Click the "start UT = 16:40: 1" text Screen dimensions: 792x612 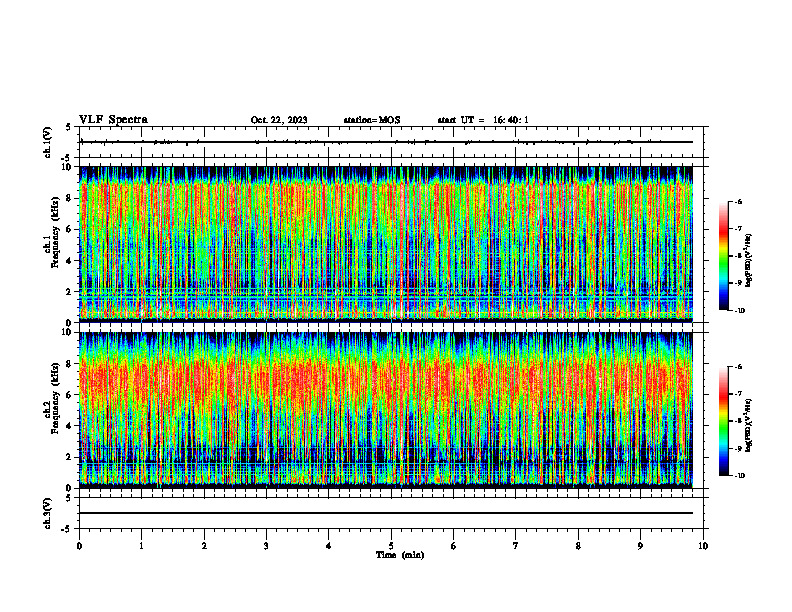[483, 120]
